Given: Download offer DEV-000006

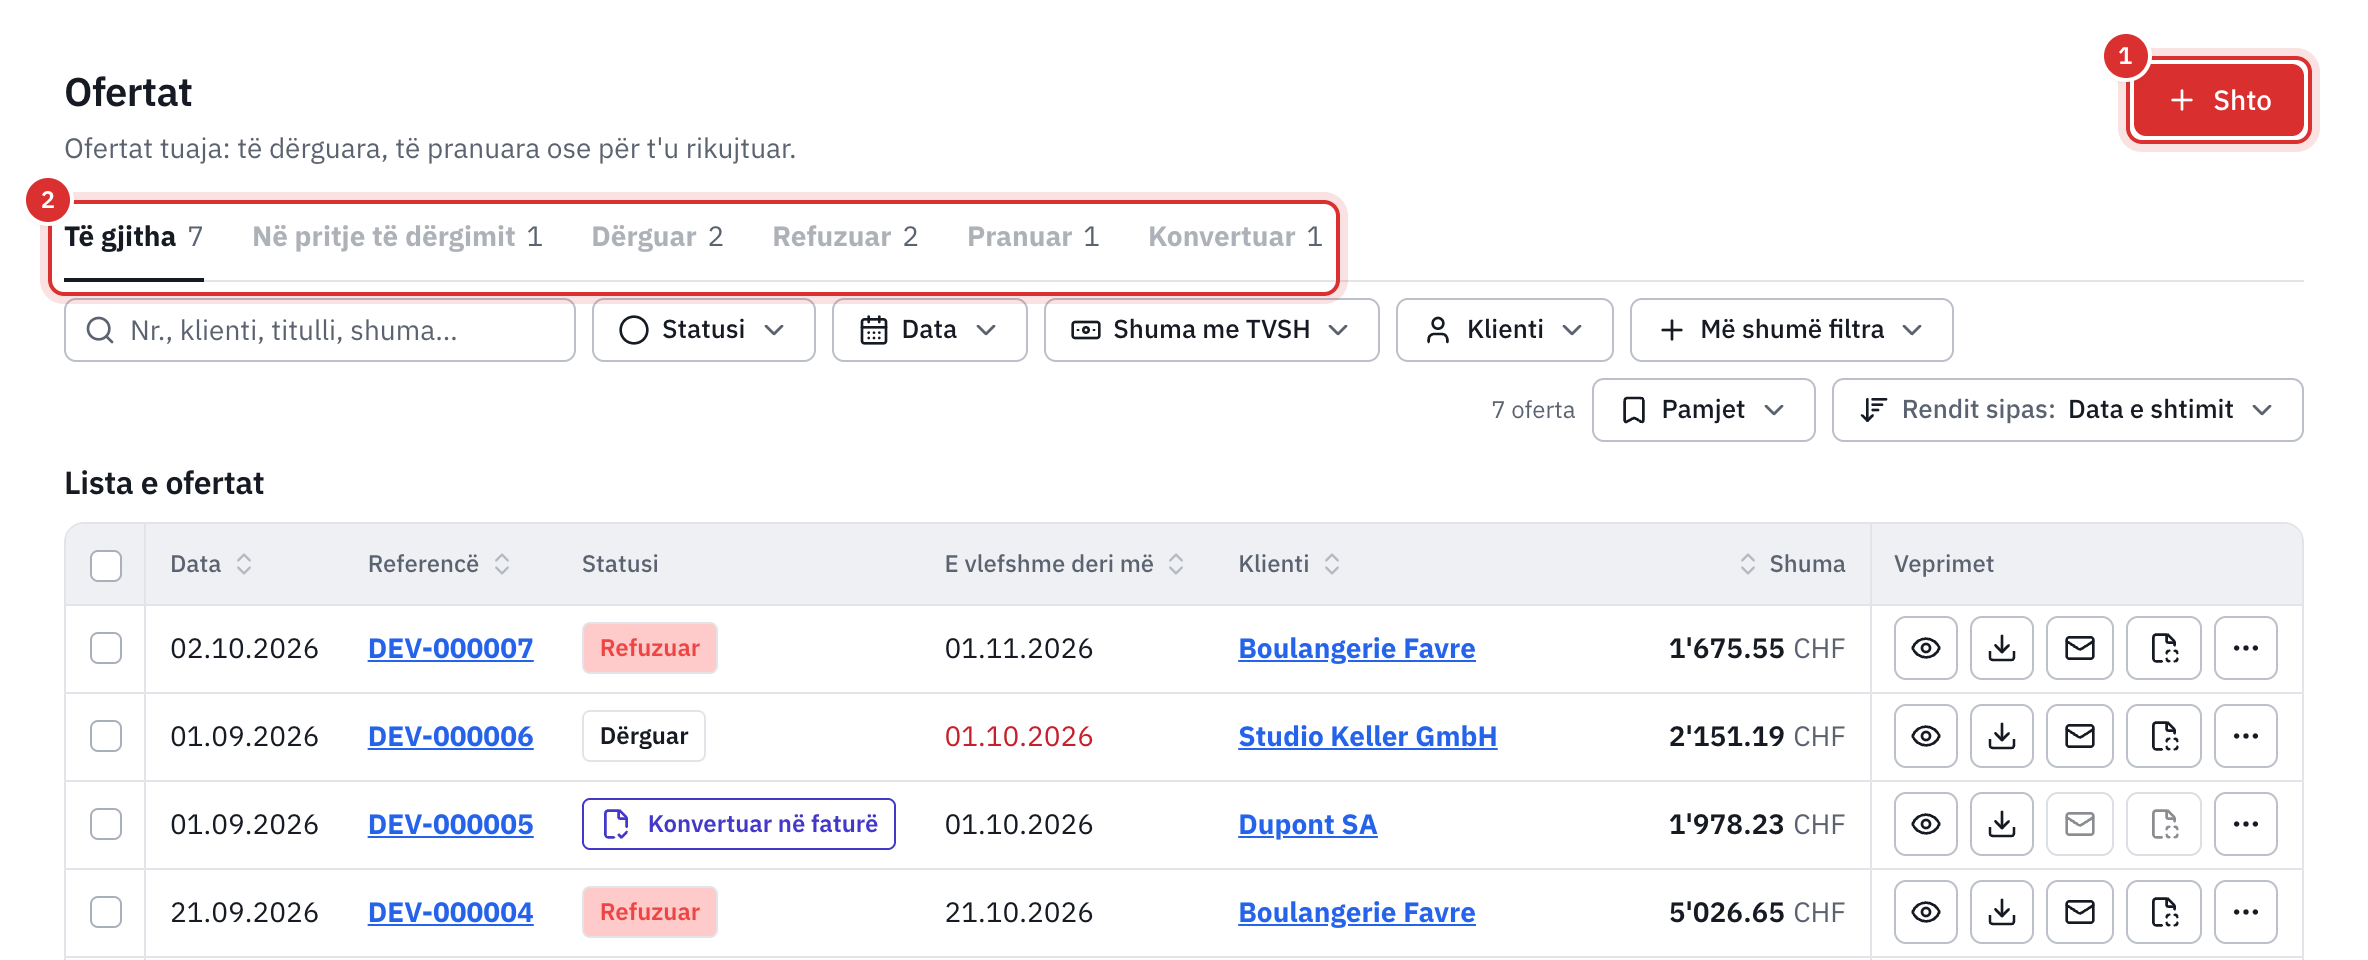Looking at the screenshot, I should (2001, 736).
